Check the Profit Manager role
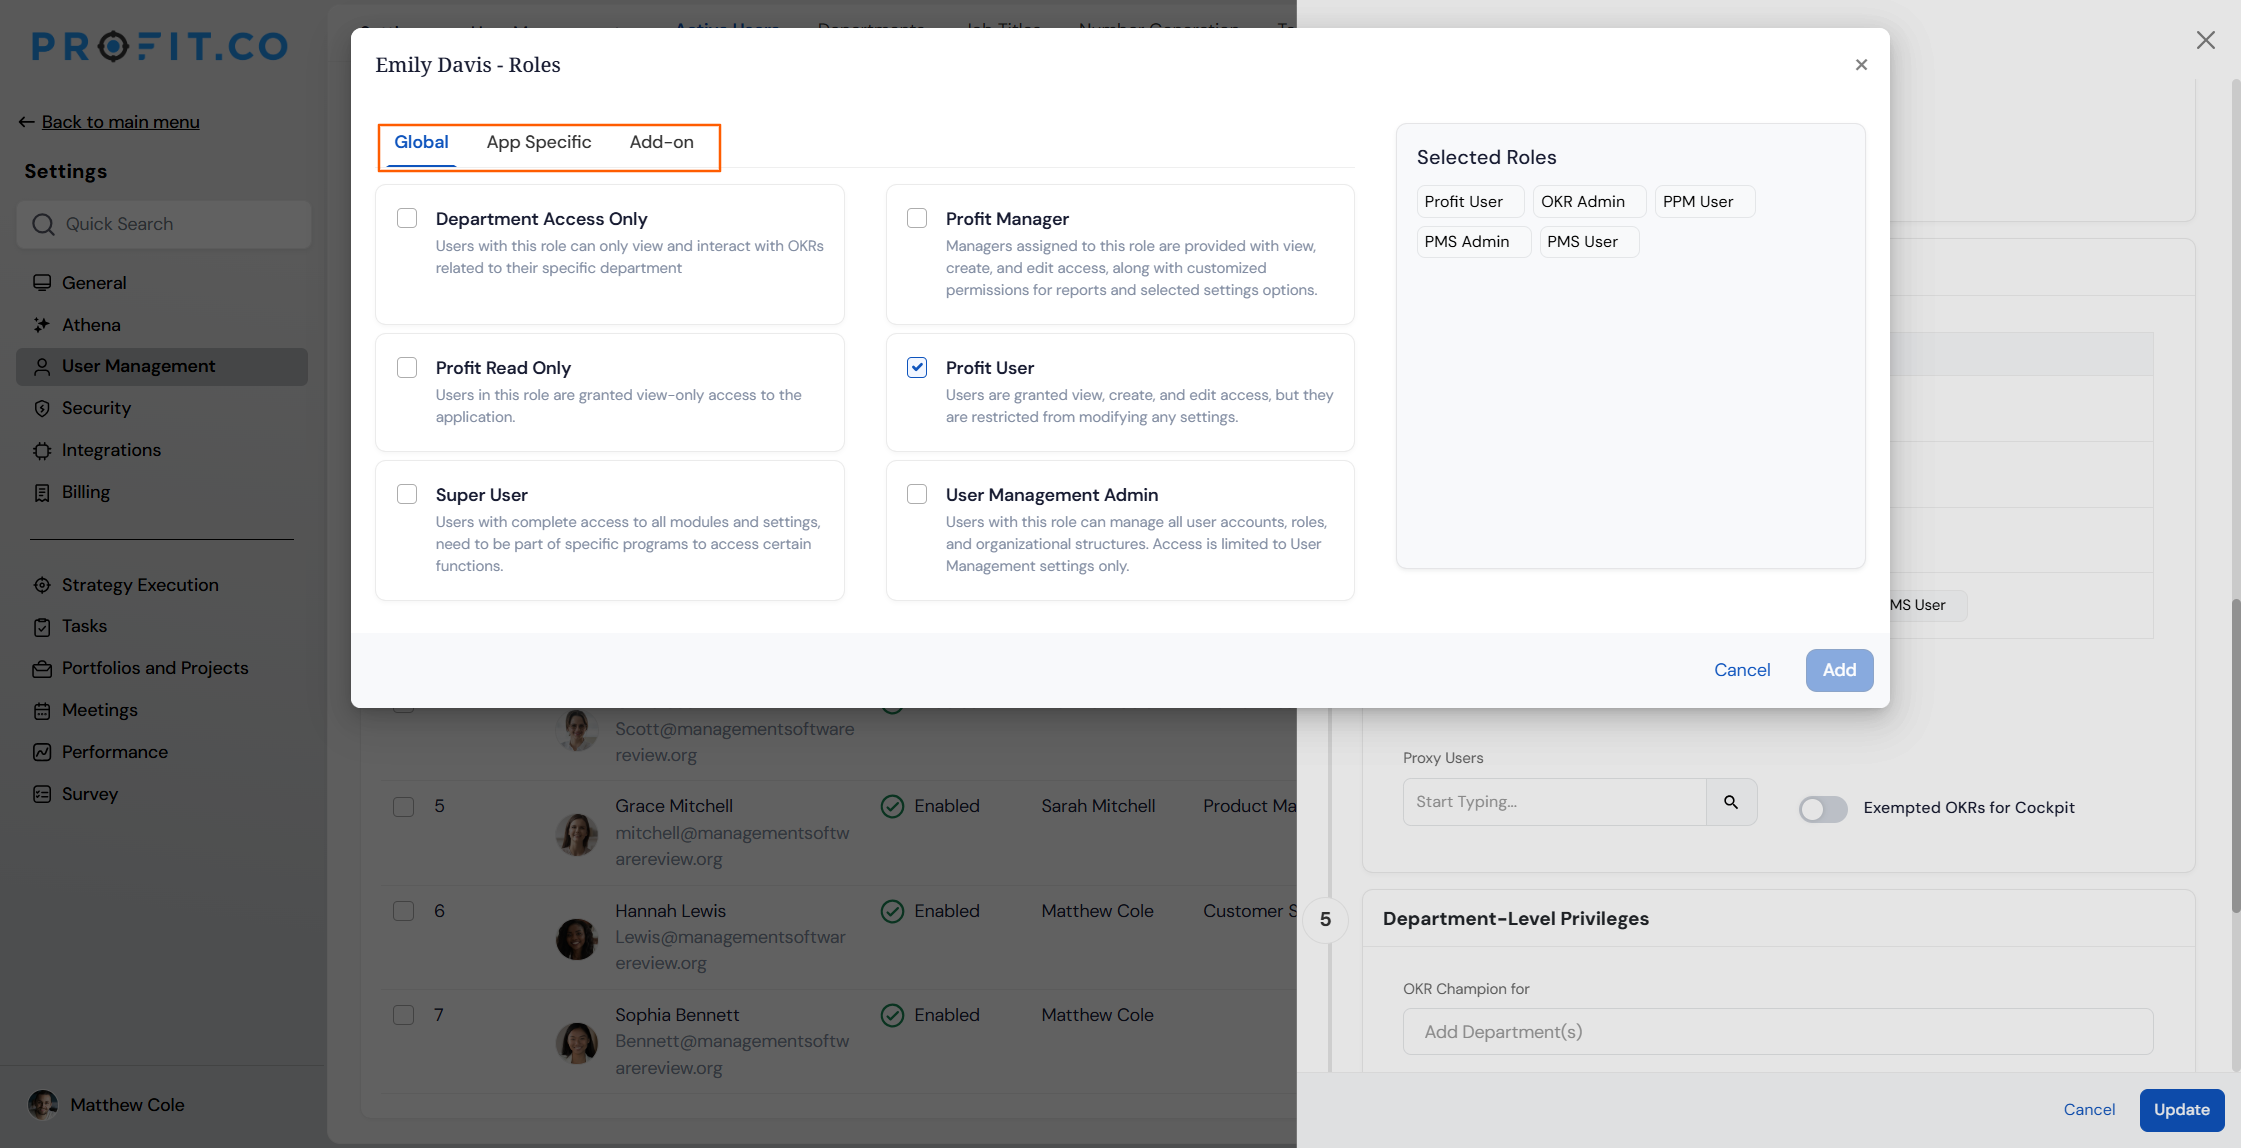The image size is (2241, 1148). coord(917,218)
